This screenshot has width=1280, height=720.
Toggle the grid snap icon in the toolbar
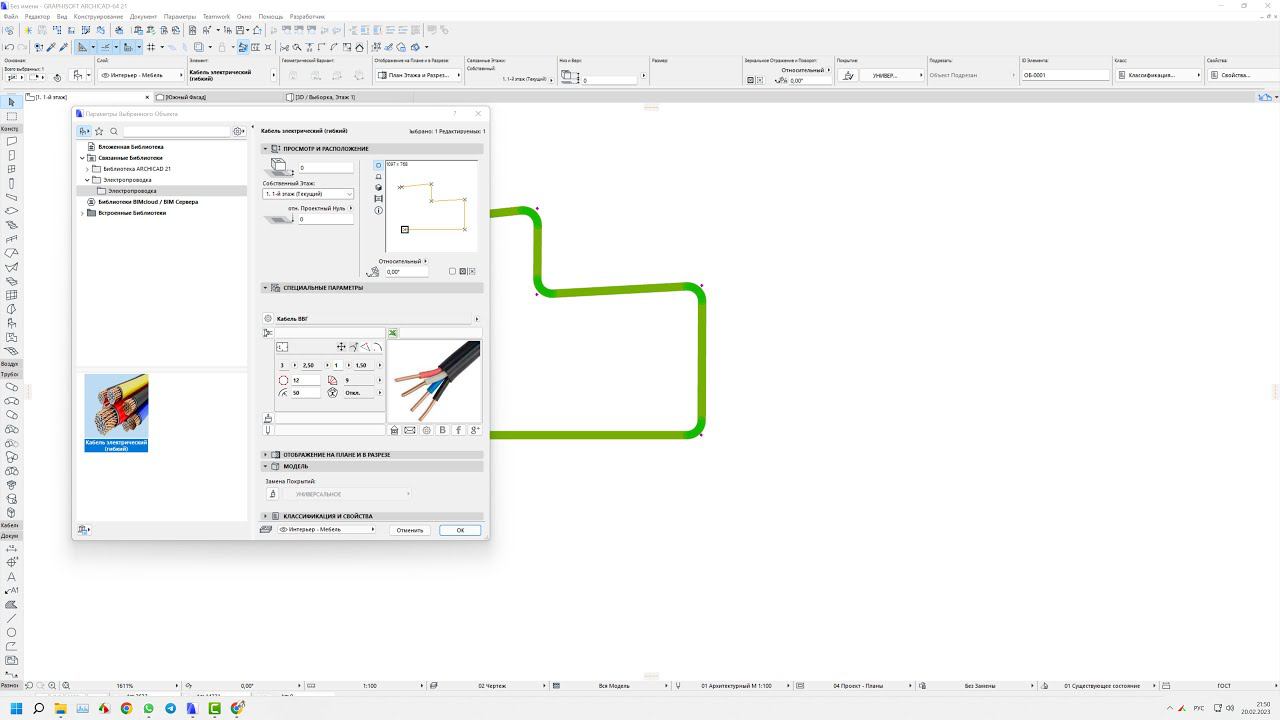point(151,47)
